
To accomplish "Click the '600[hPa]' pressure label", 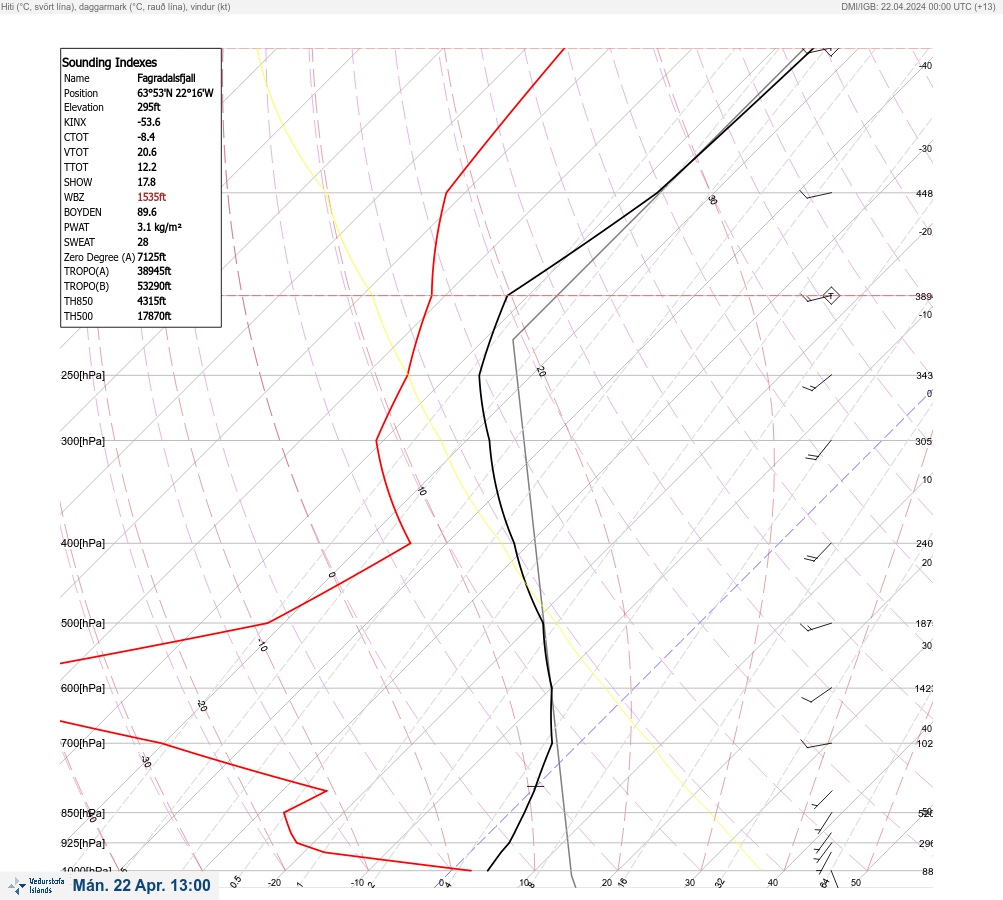I will (83, 689).
